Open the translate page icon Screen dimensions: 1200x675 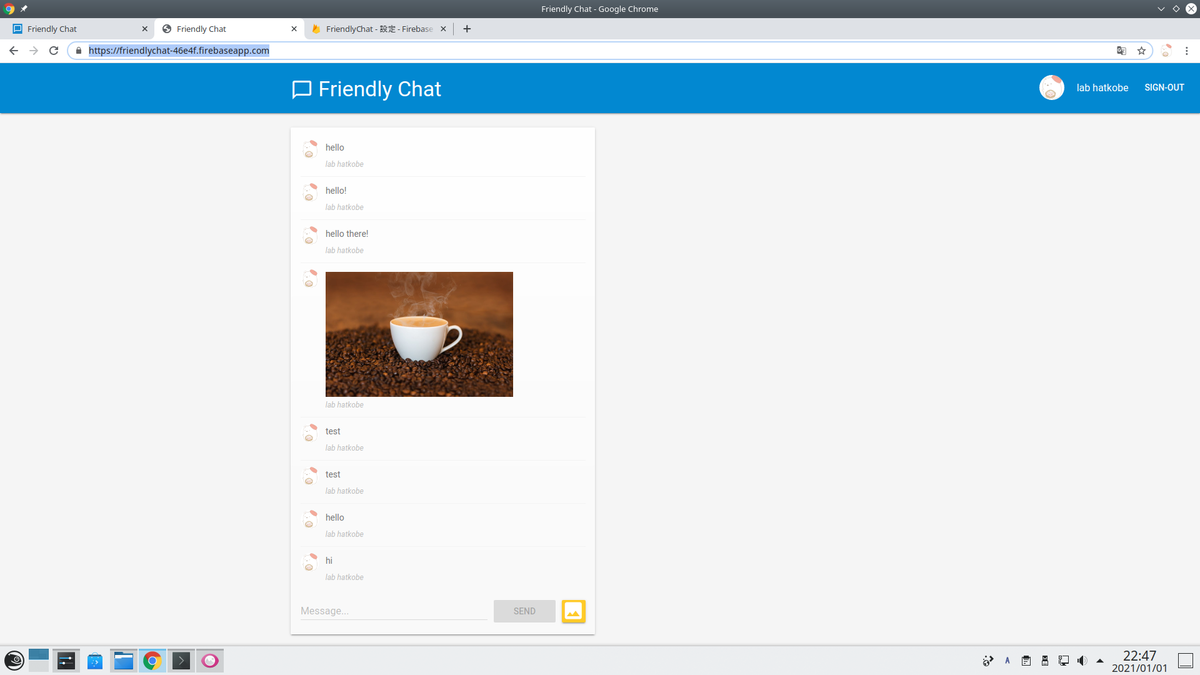click(1121, 50)
